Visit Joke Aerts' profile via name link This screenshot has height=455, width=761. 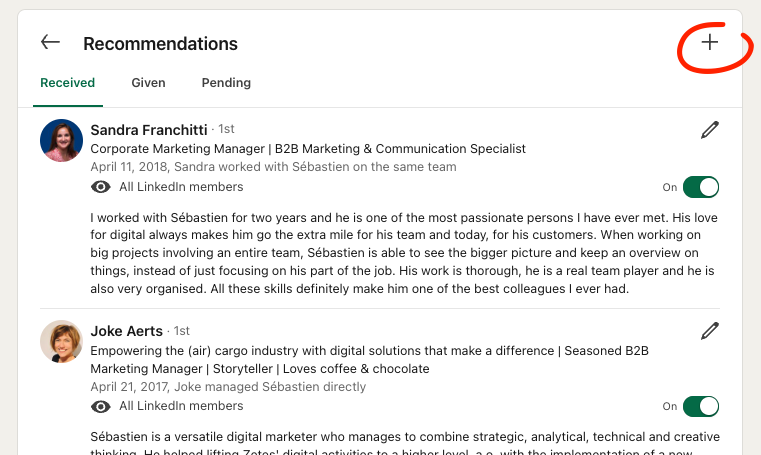(127, 331)
